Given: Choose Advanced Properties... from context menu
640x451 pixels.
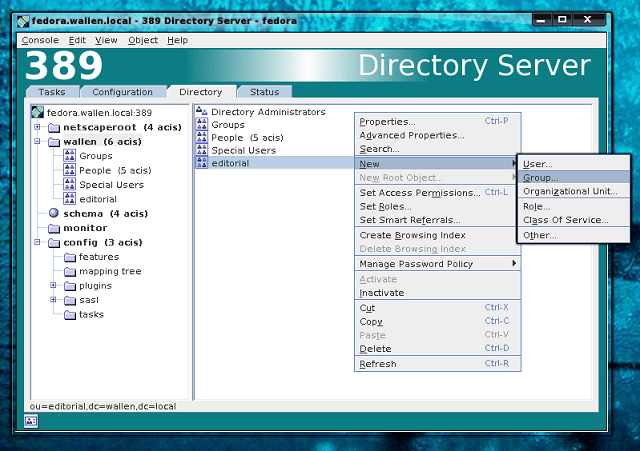Looking at the screenshot, I should click(x=438, y=135).
